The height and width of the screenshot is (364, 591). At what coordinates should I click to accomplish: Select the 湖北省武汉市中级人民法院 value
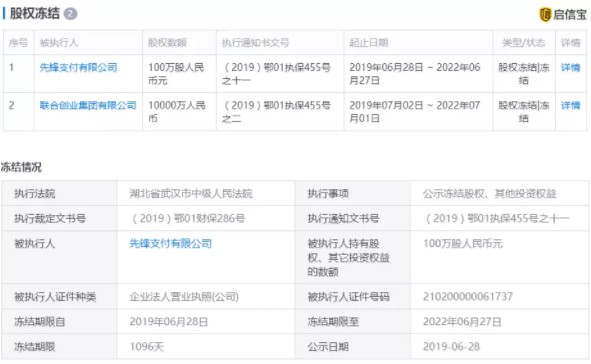coord(191,194)
